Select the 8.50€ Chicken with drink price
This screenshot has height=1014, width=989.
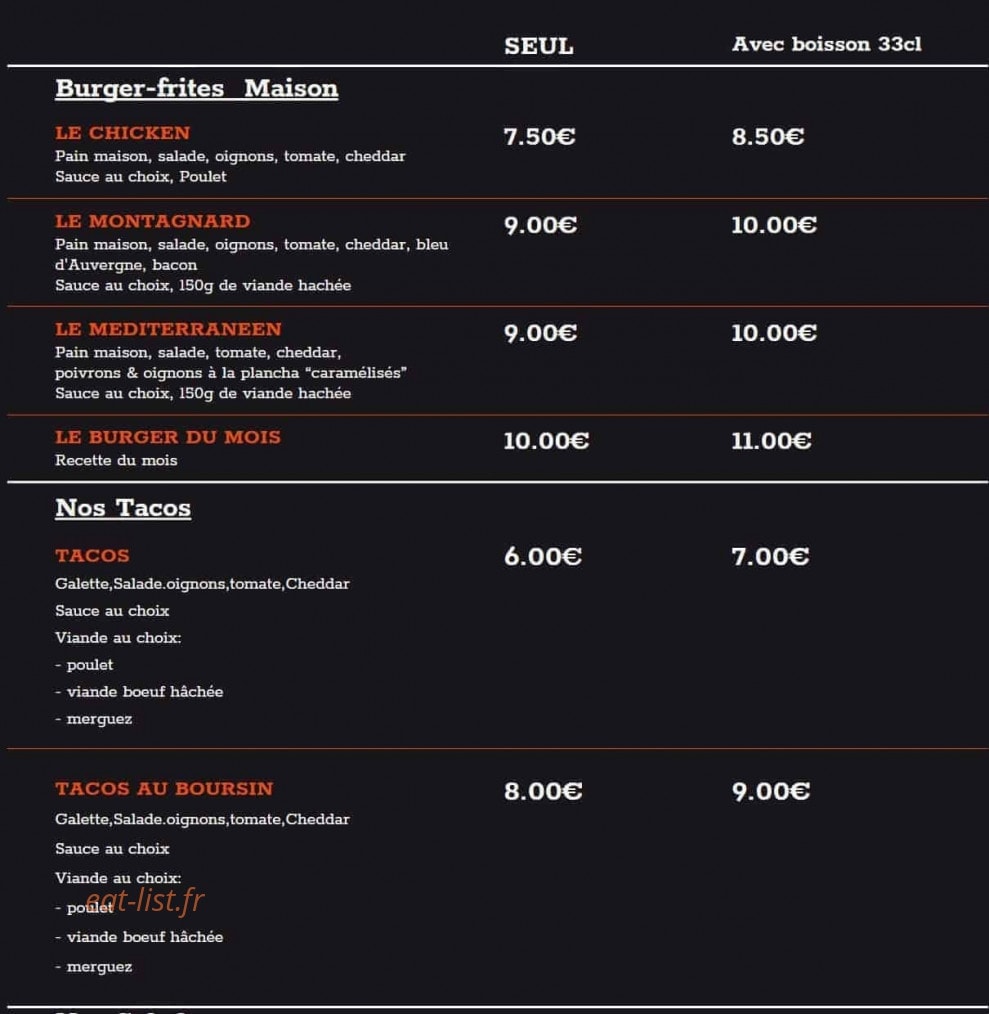pos(768,136)
